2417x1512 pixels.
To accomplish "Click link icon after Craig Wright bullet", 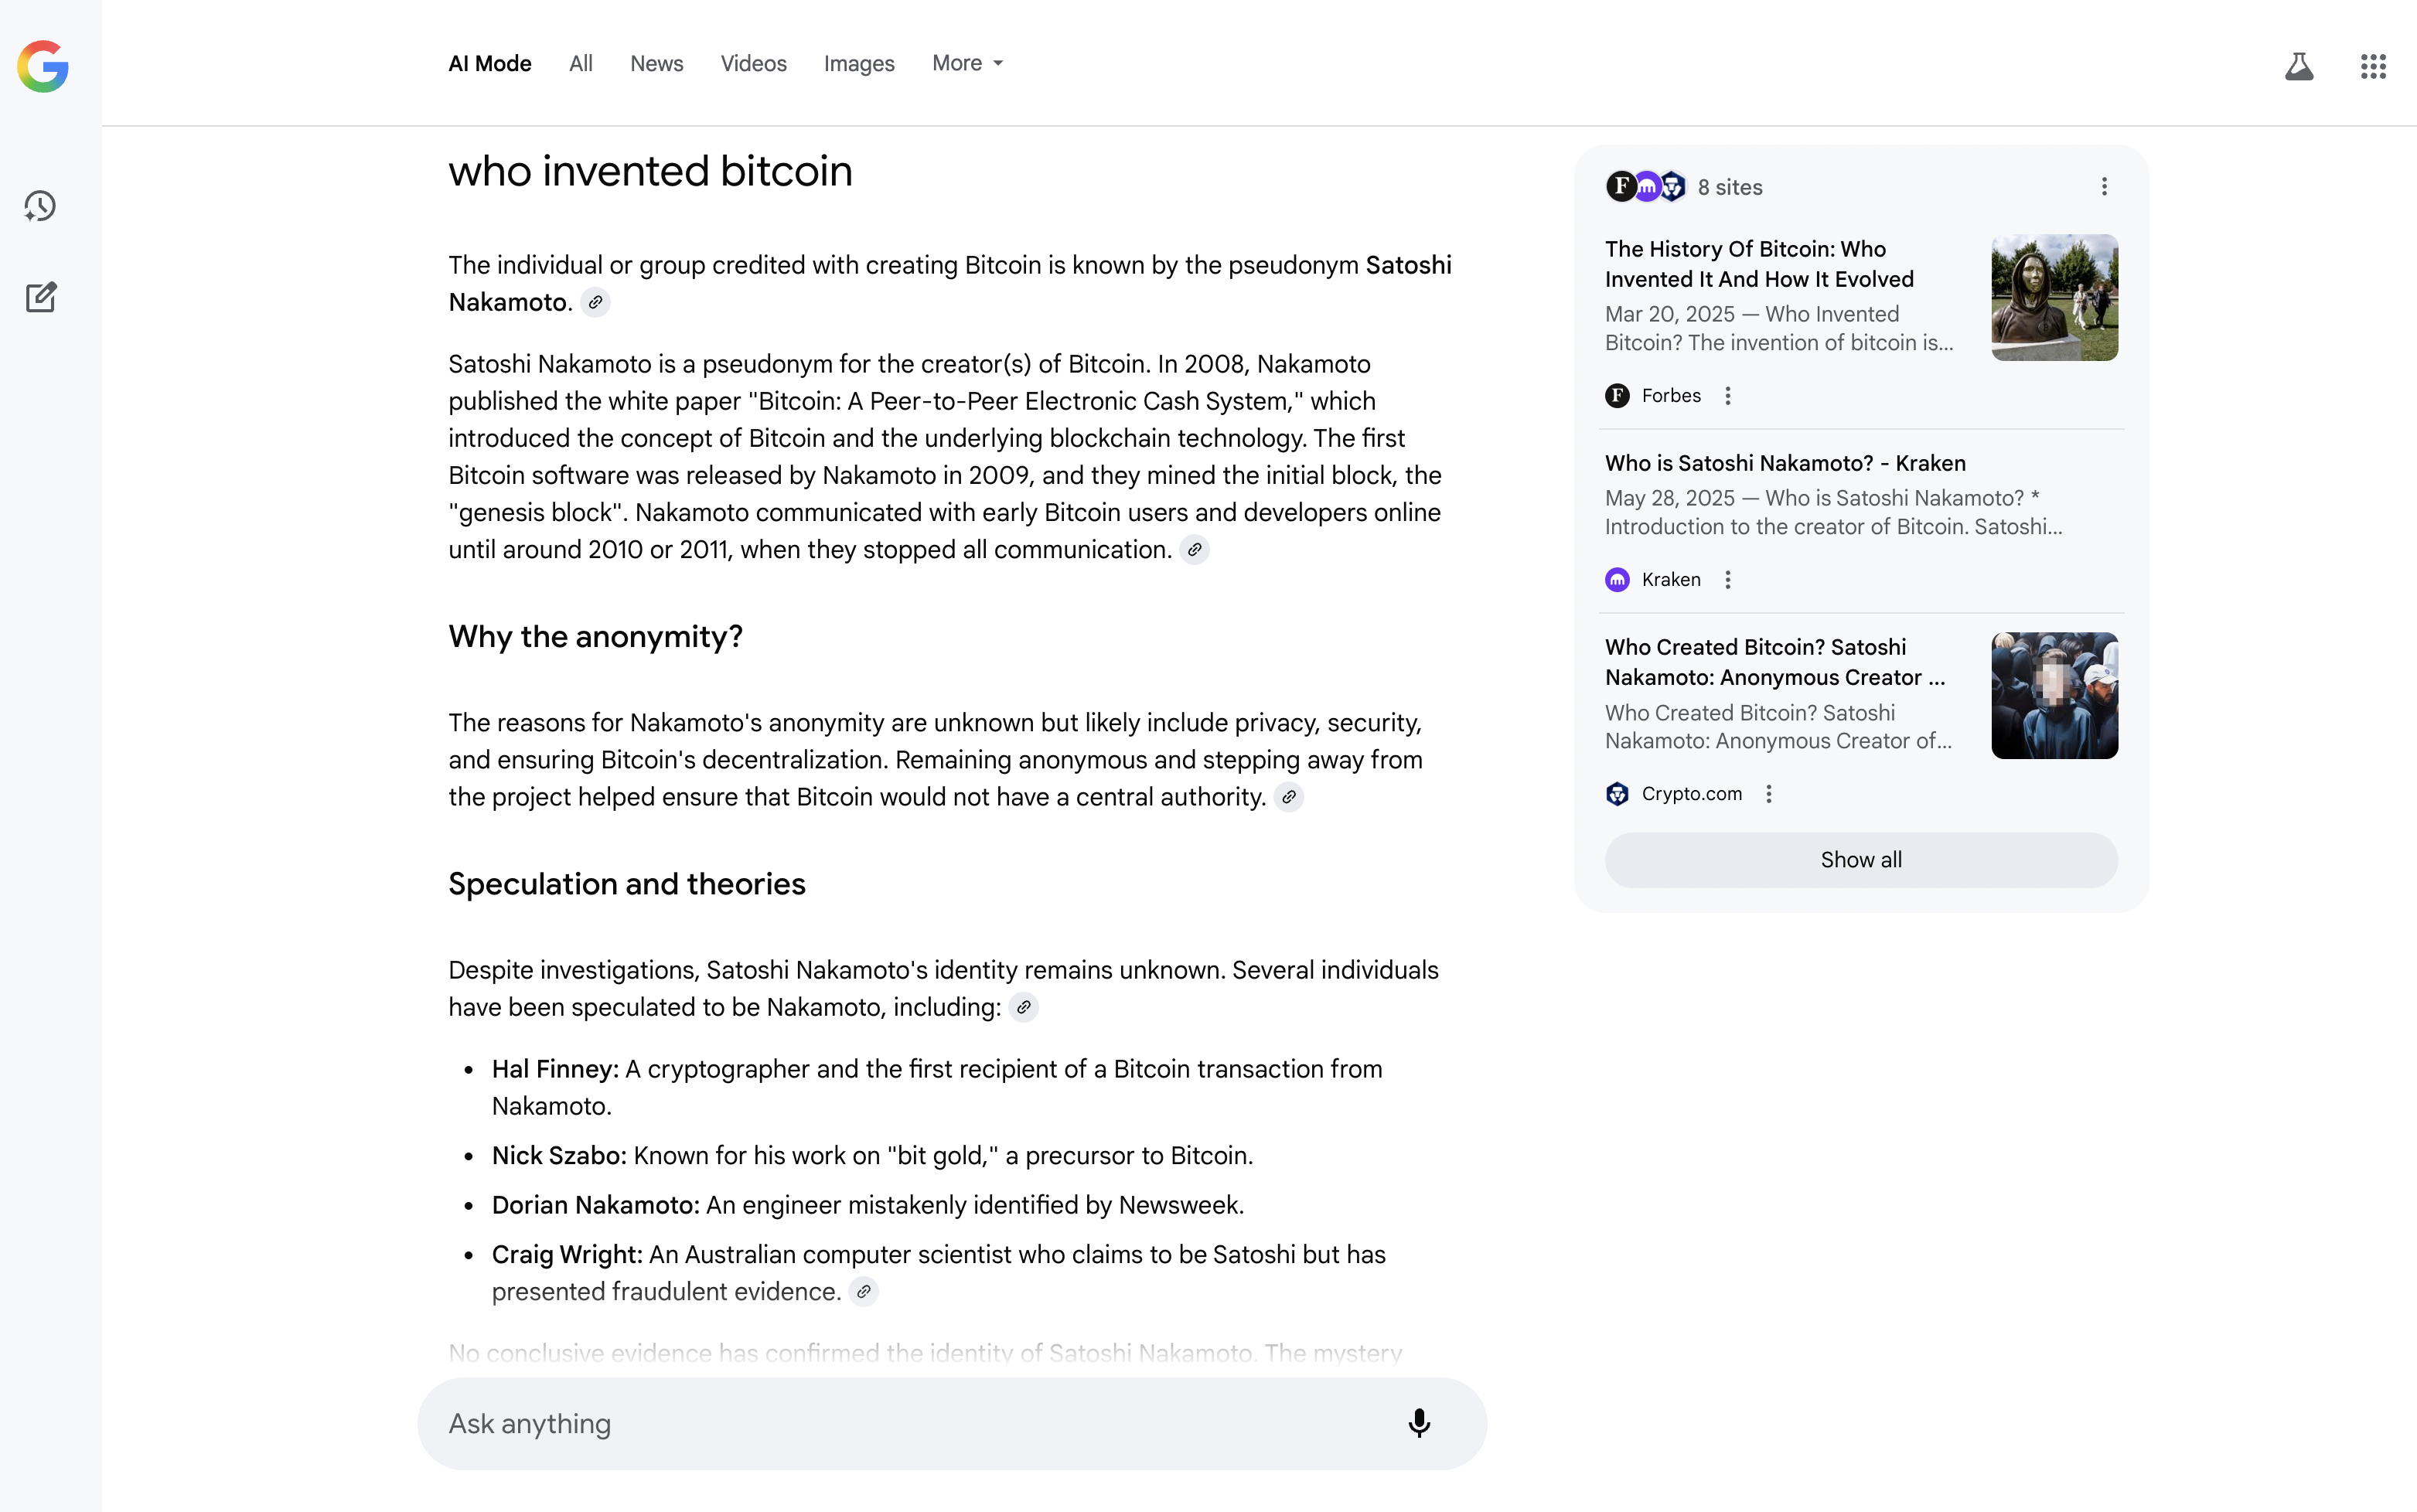I will click(x=863, y=1291).
